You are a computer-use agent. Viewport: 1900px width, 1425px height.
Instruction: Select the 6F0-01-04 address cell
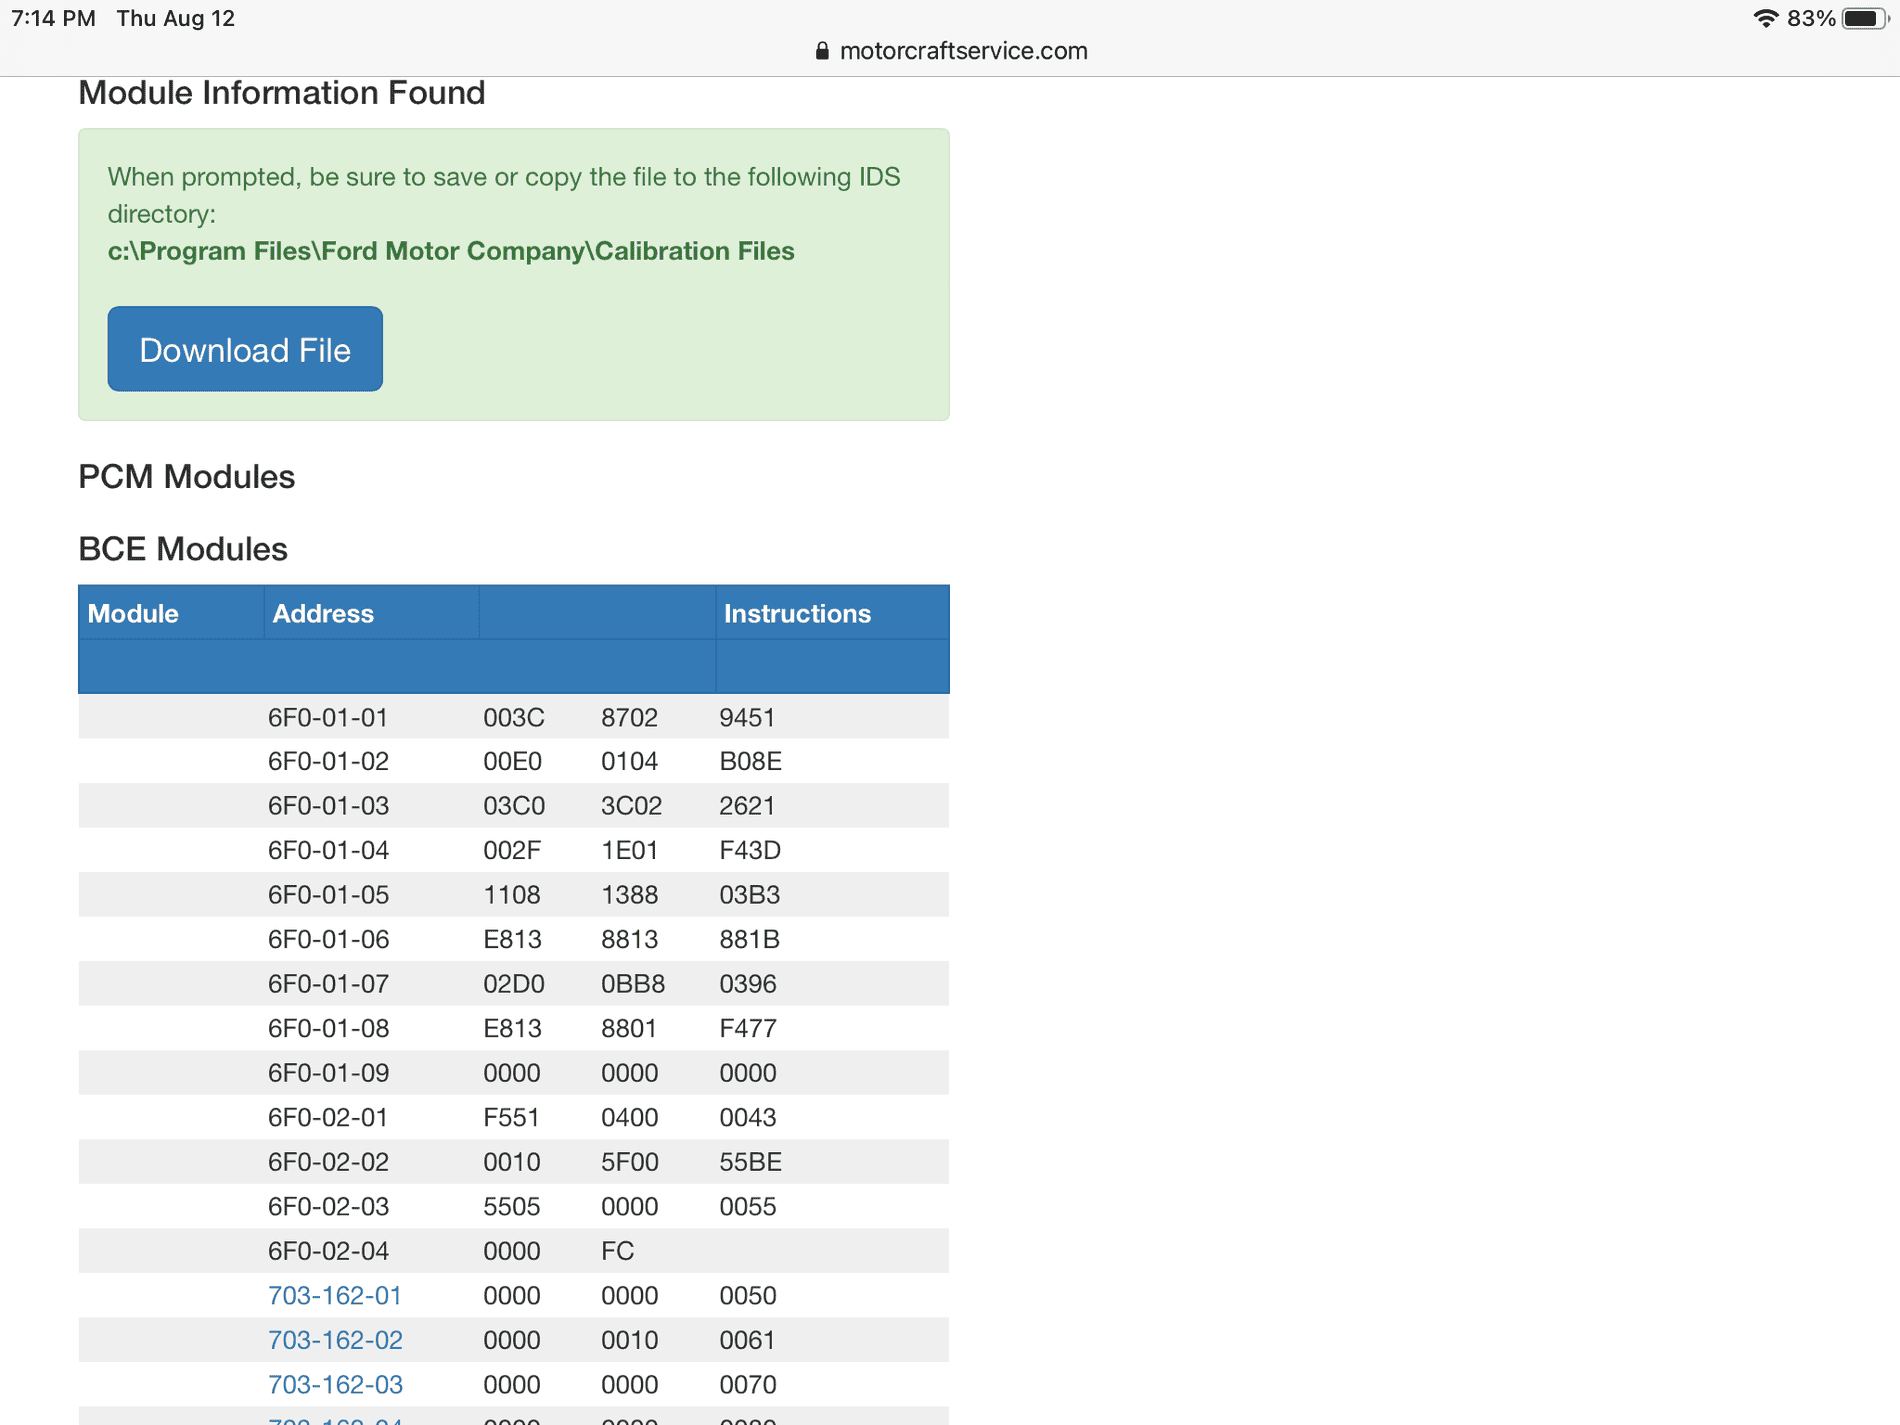[x=328, y=850]
